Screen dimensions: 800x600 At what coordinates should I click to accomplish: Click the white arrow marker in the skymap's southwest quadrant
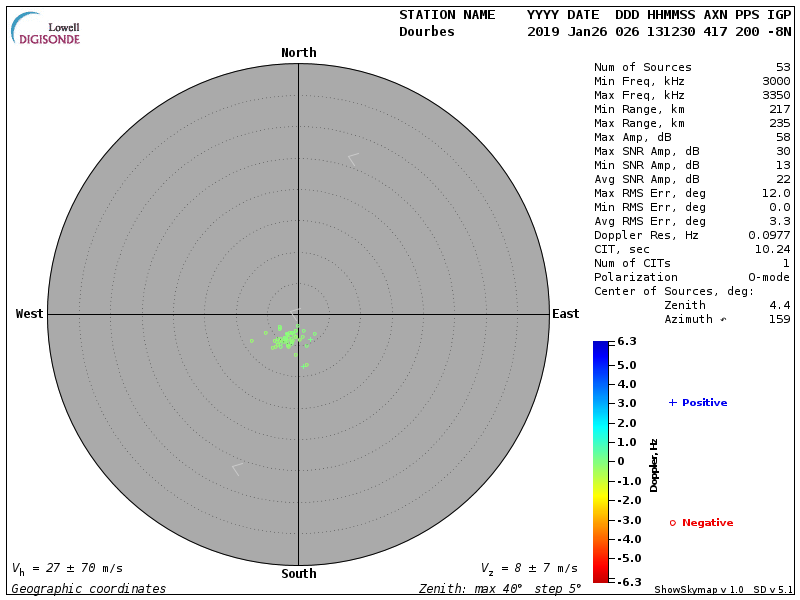(237, 468)
